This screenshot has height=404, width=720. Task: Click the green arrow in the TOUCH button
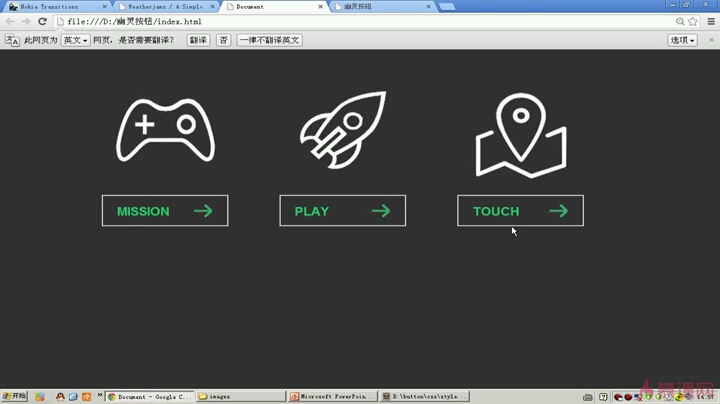point(558,211)
